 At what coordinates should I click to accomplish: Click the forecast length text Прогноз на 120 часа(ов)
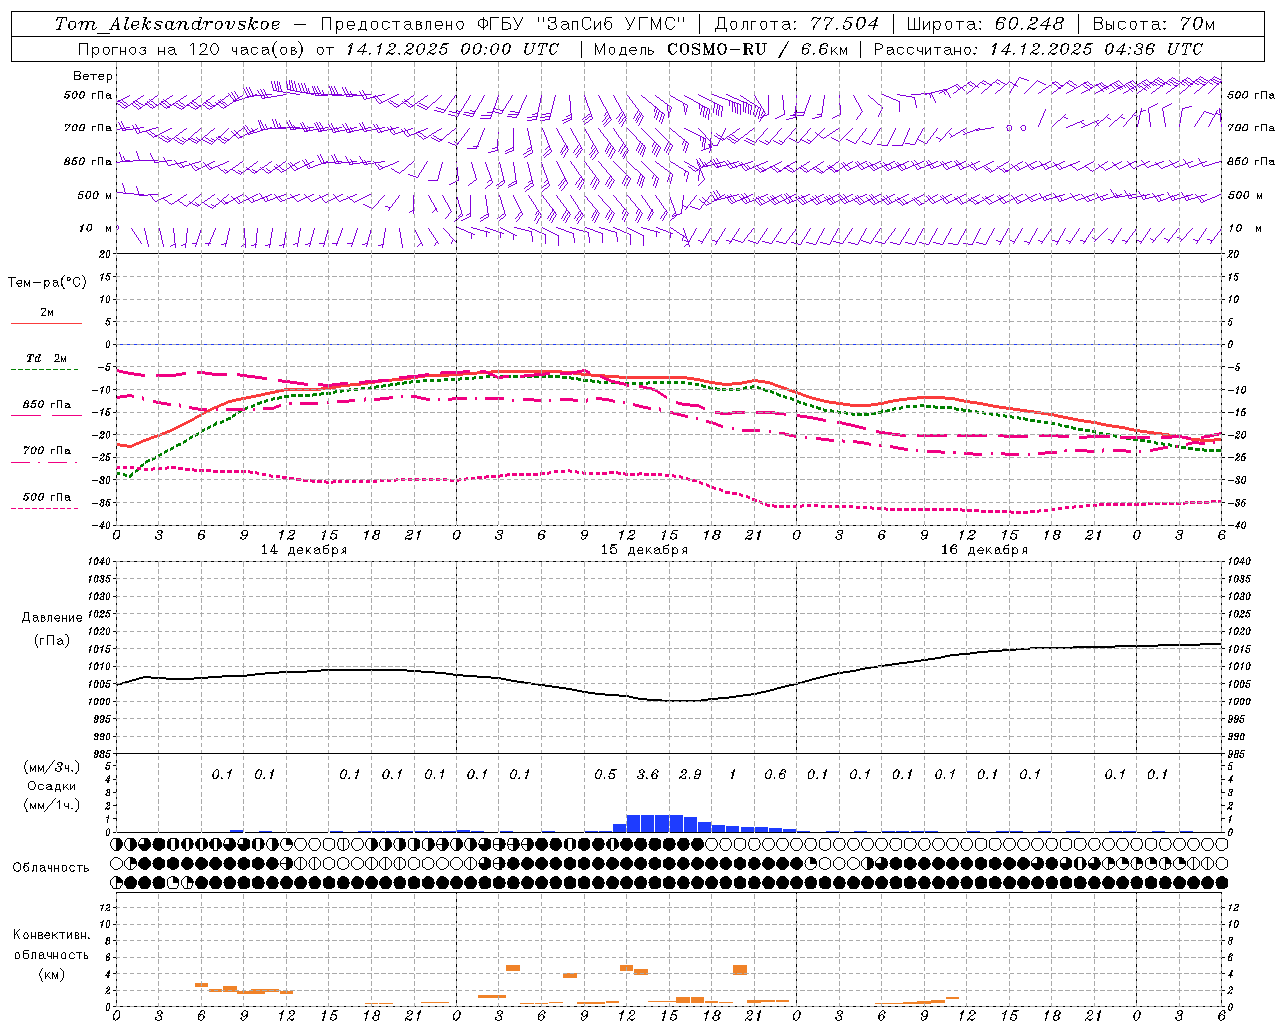[192, 49]
